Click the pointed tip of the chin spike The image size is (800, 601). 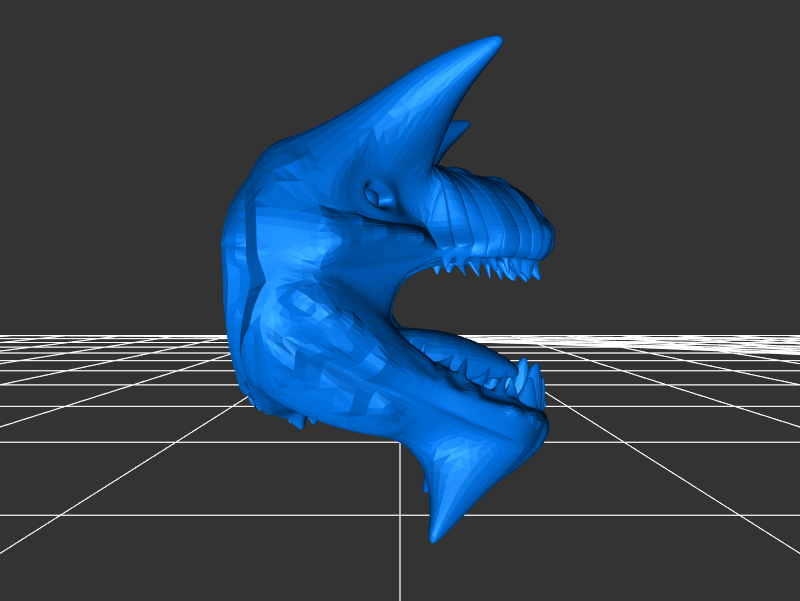[x=436, y=537]
